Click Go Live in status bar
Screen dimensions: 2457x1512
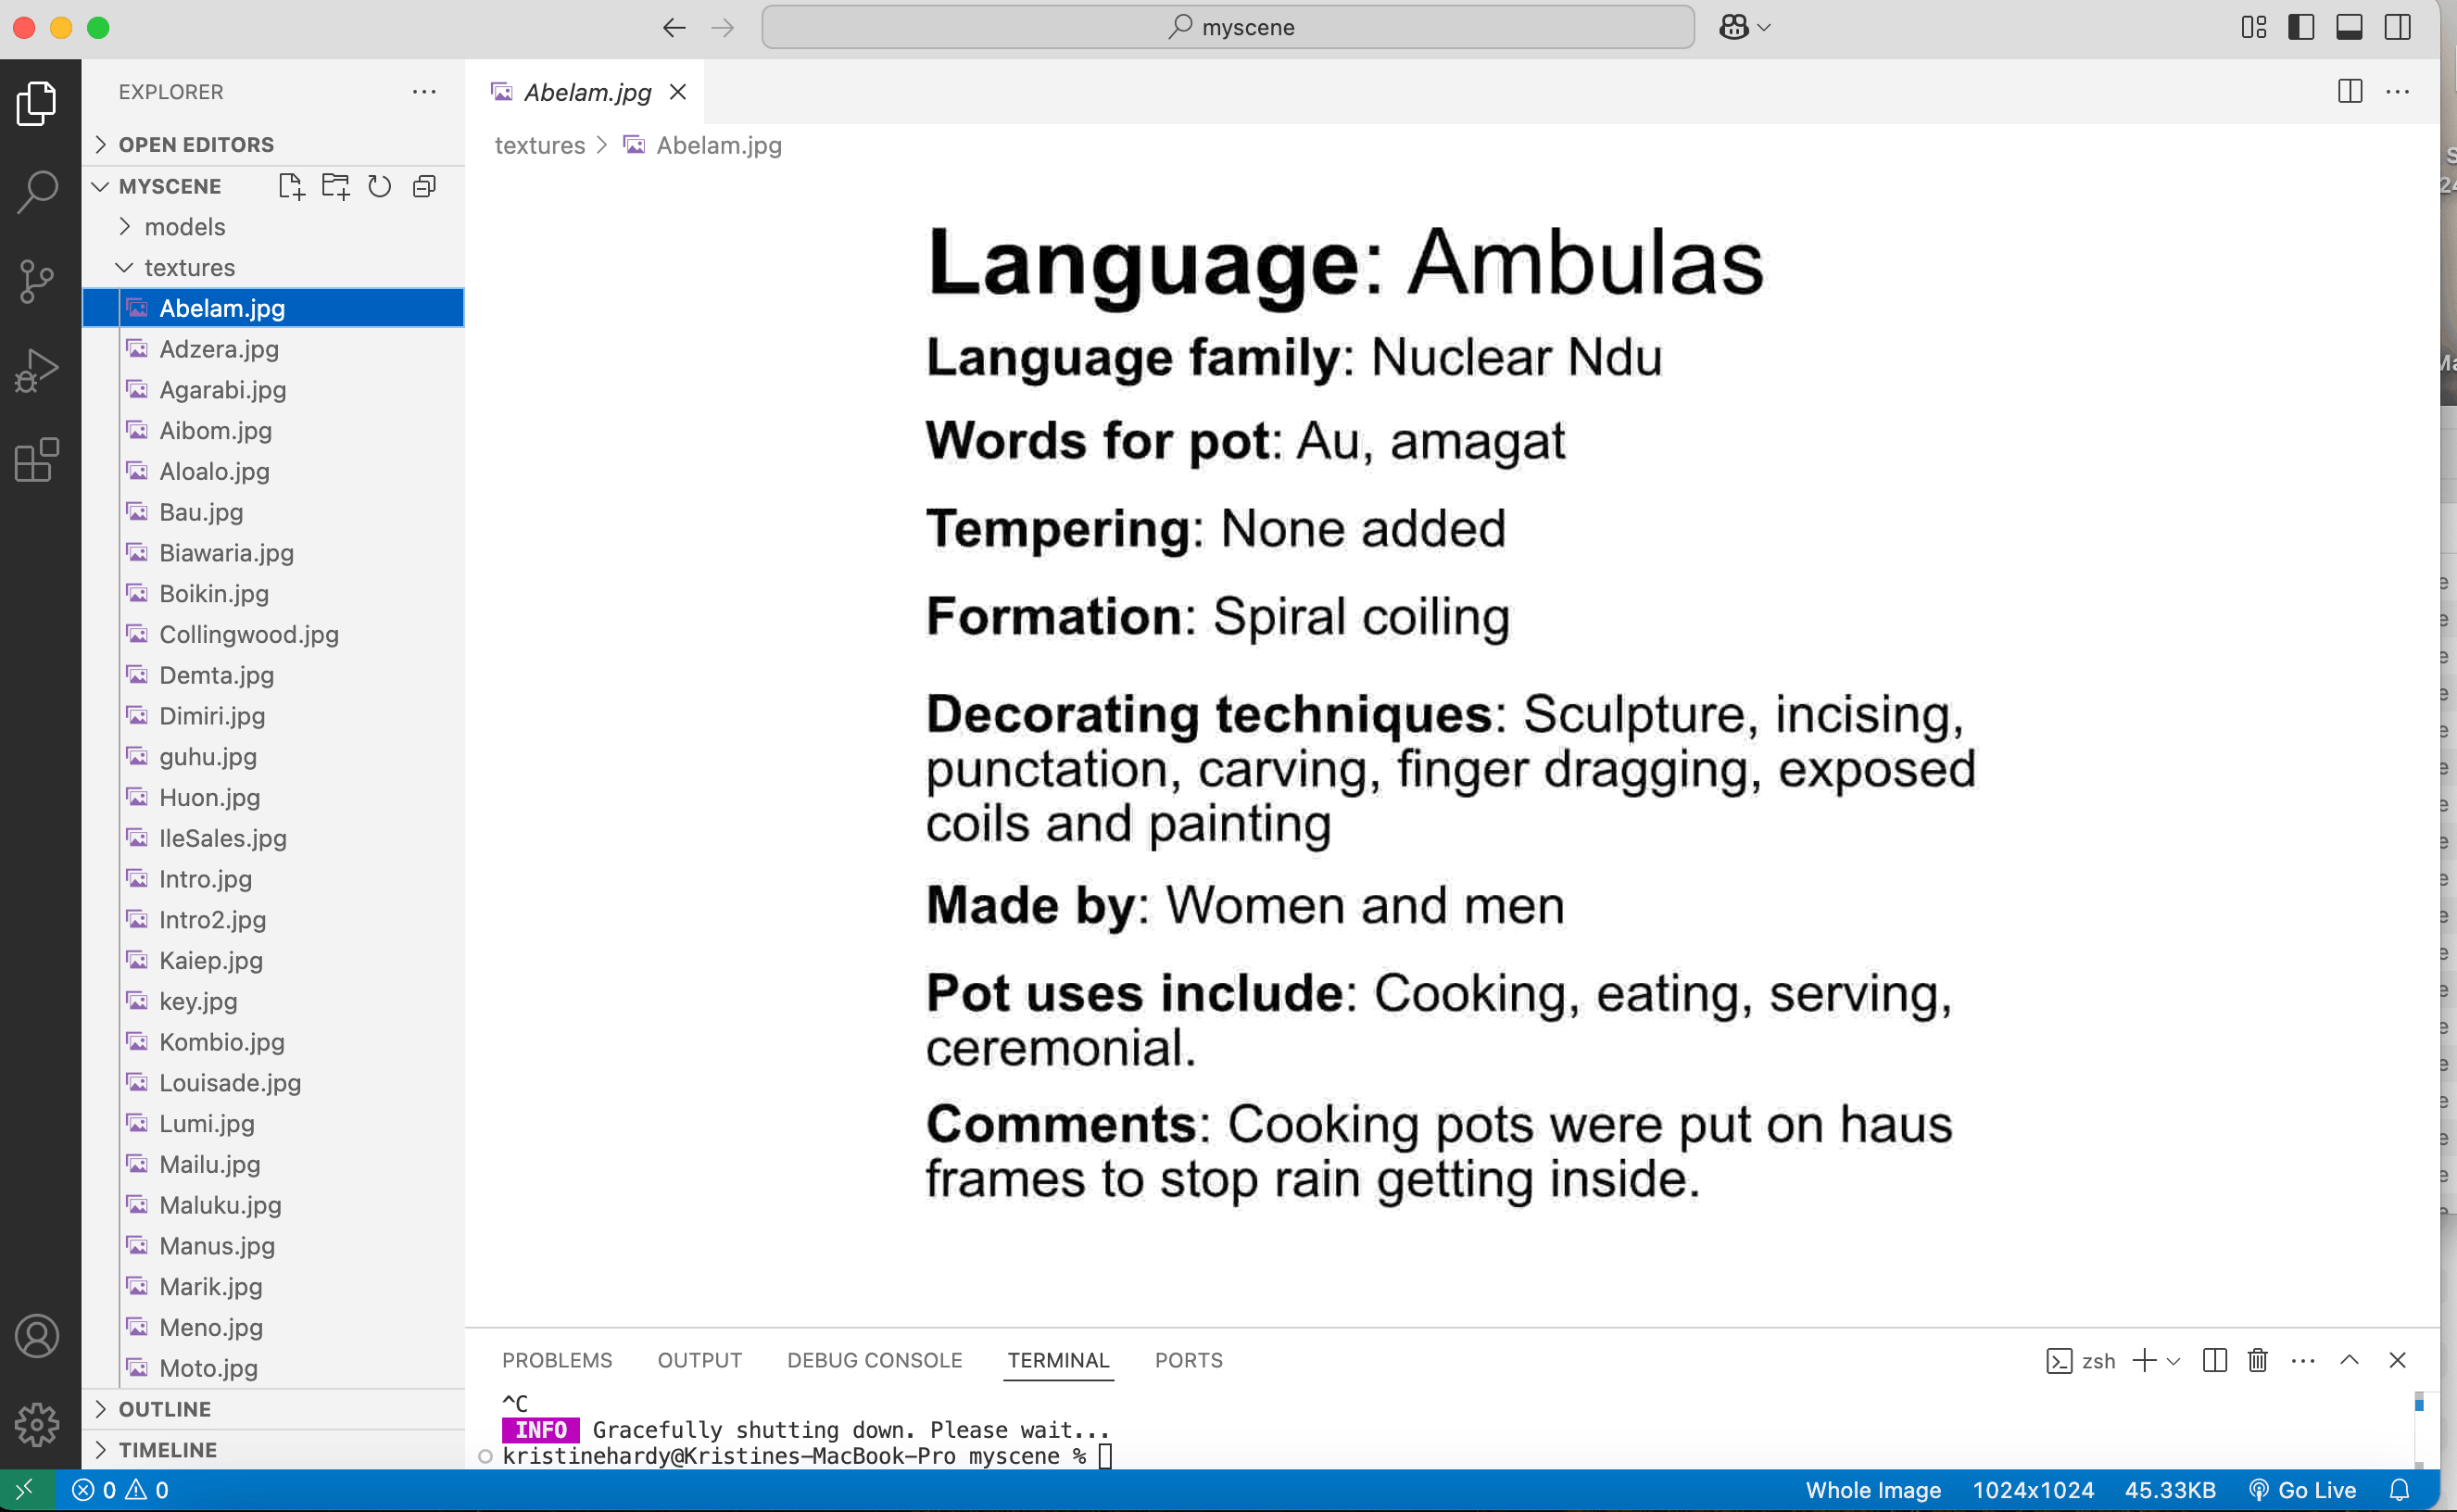click(x=2303, y=1490)
